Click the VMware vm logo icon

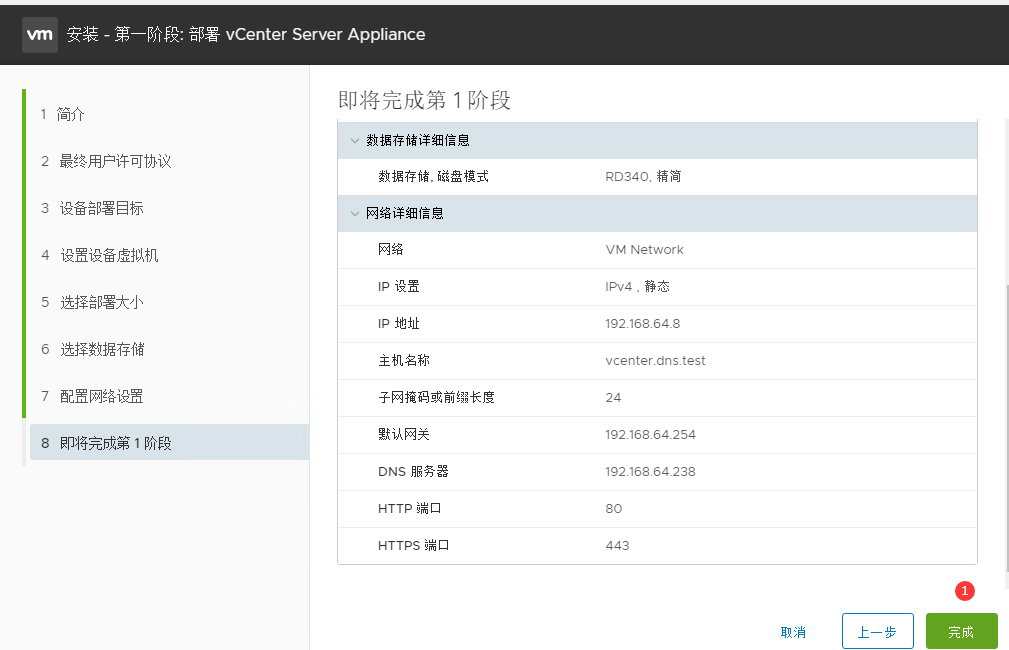point(40,34)
